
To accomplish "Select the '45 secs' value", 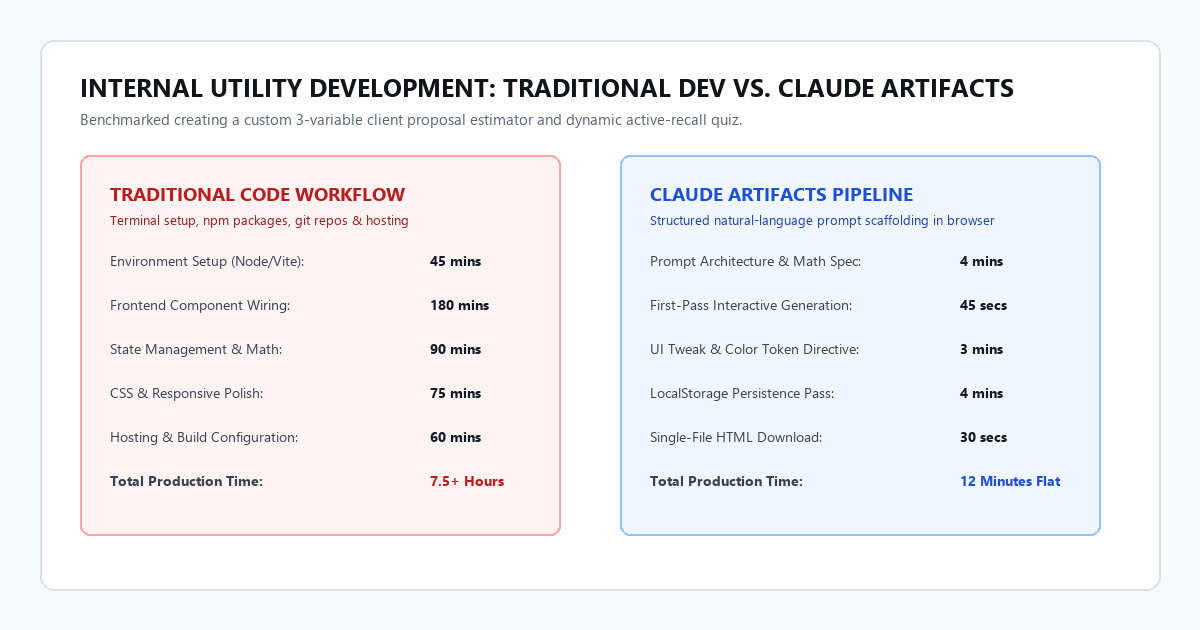I will [x=983, y=305].
